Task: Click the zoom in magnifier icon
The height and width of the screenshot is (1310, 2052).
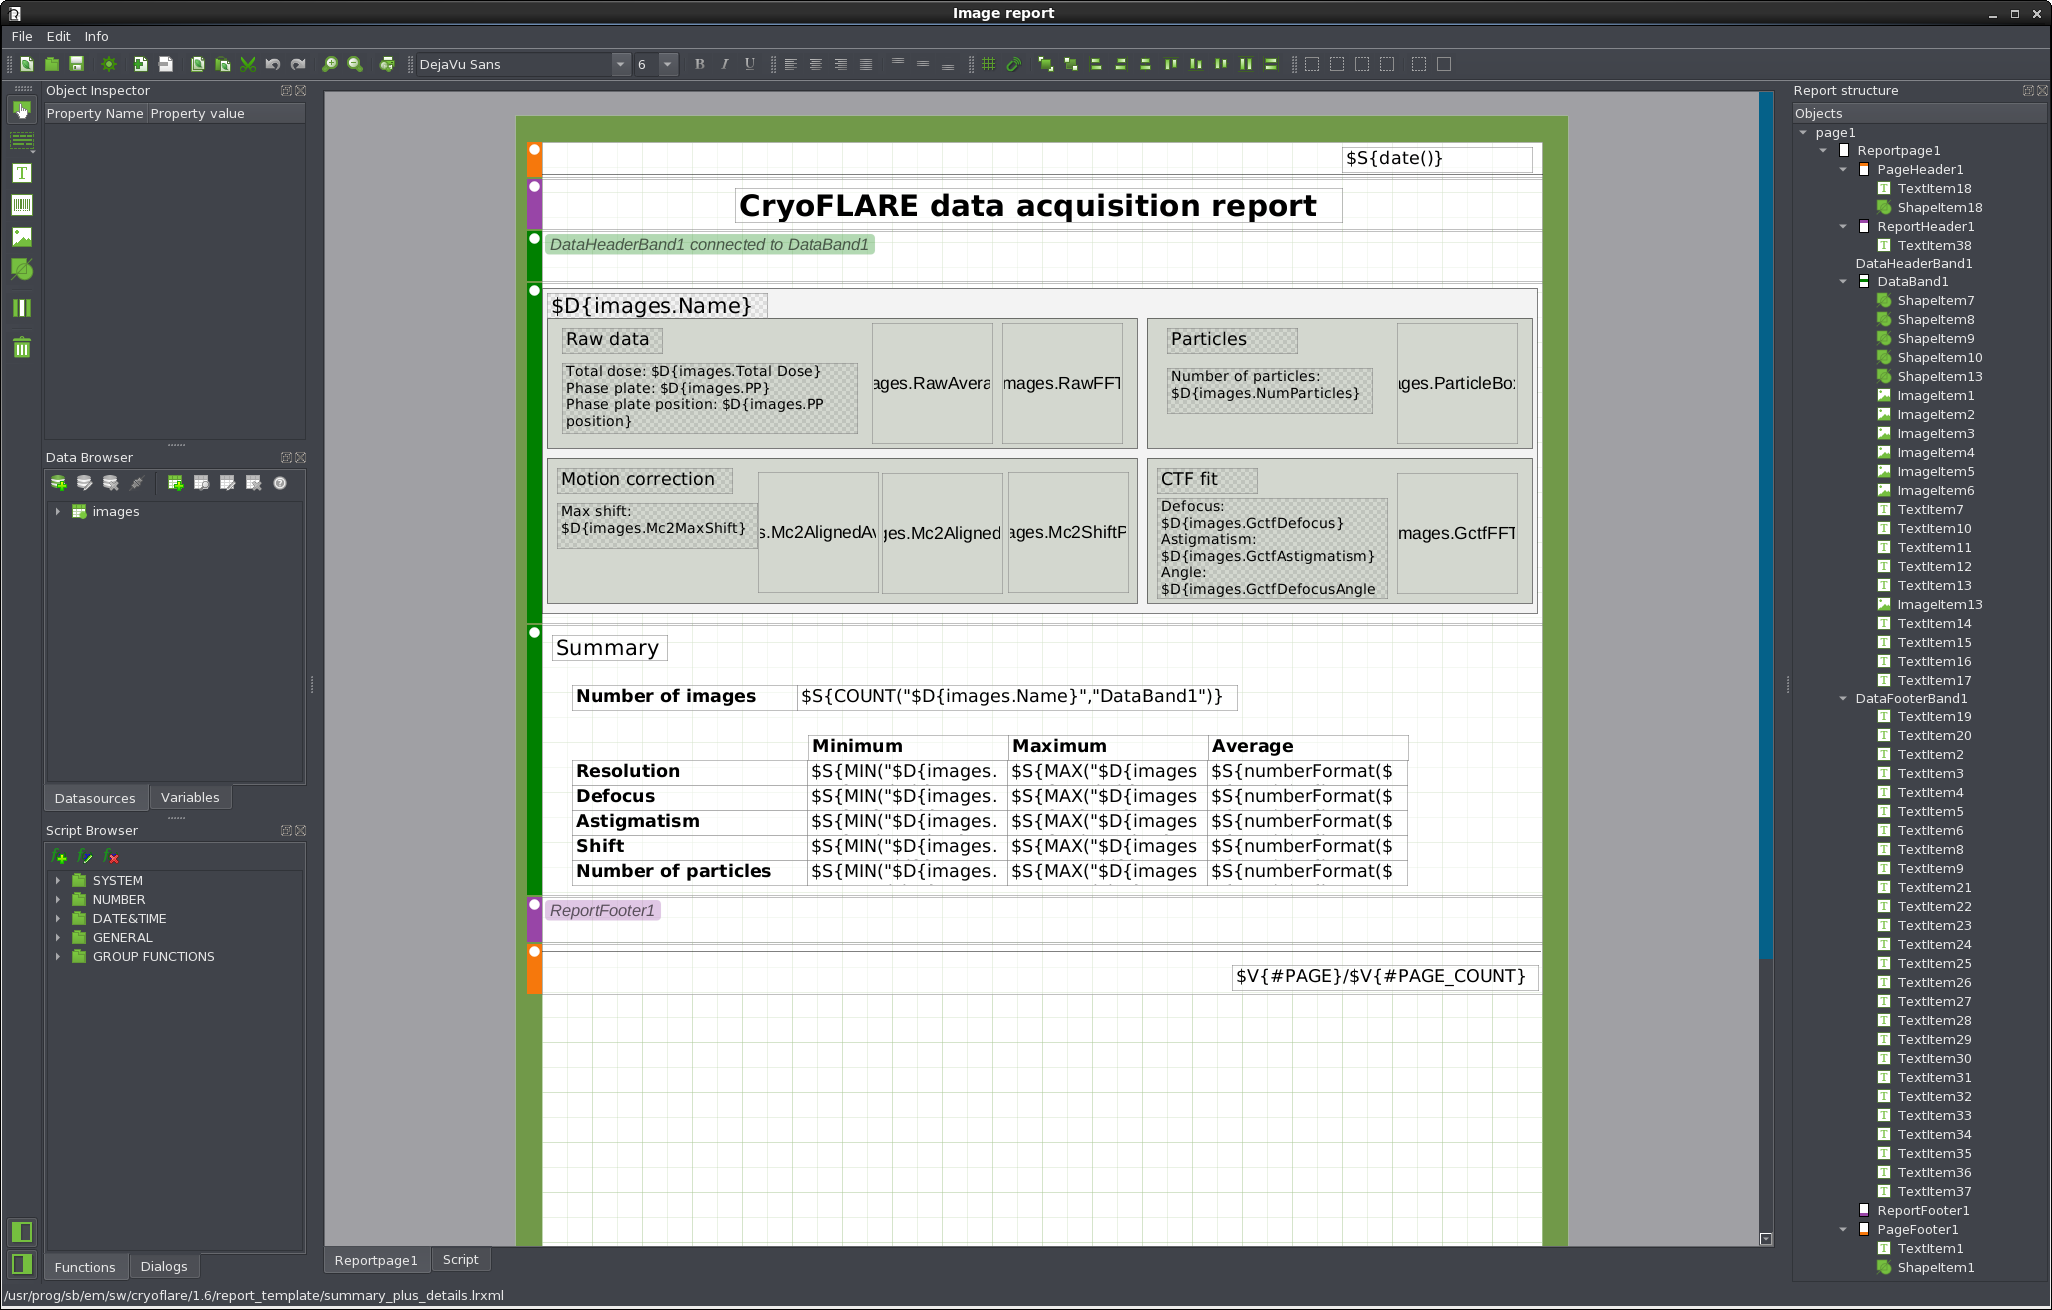Action: click(330, 64)
